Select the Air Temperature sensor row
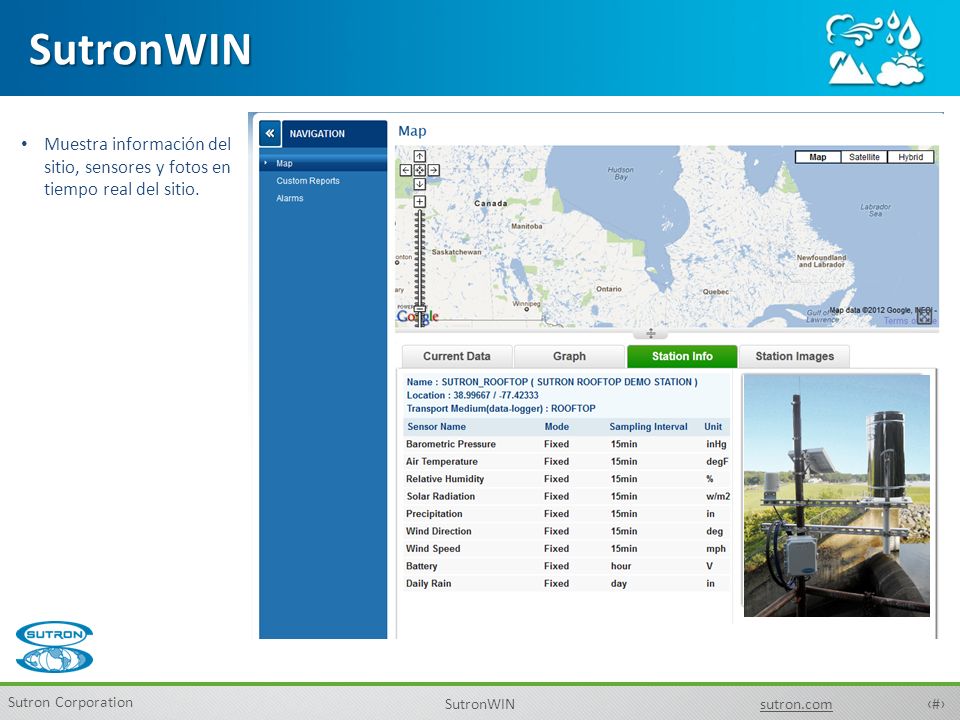The width and height of the screenshot is (960, 720). [566, 462]
